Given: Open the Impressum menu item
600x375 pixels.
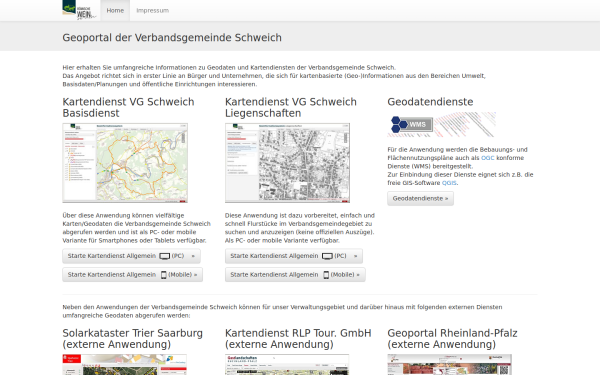Looking at the screenshot, I should click(152, 10).
